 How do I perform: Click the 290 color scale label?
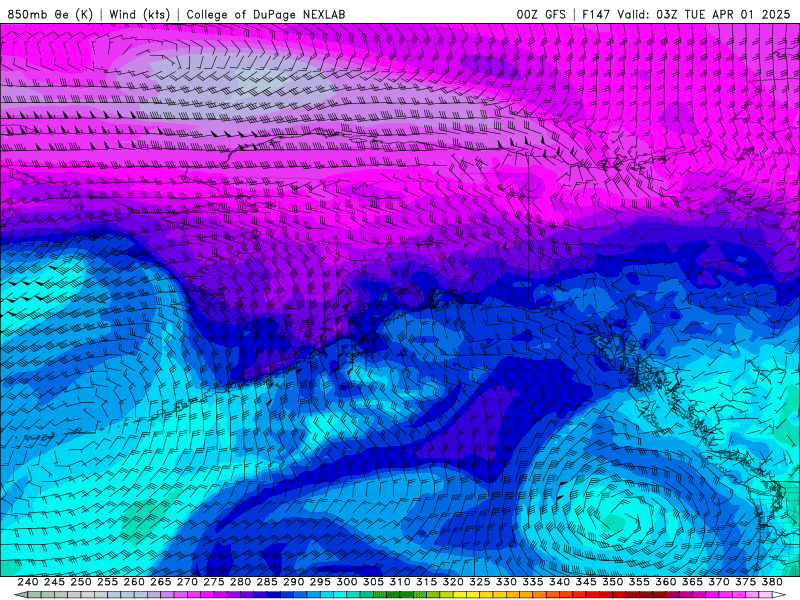click(x=293, y=582)
